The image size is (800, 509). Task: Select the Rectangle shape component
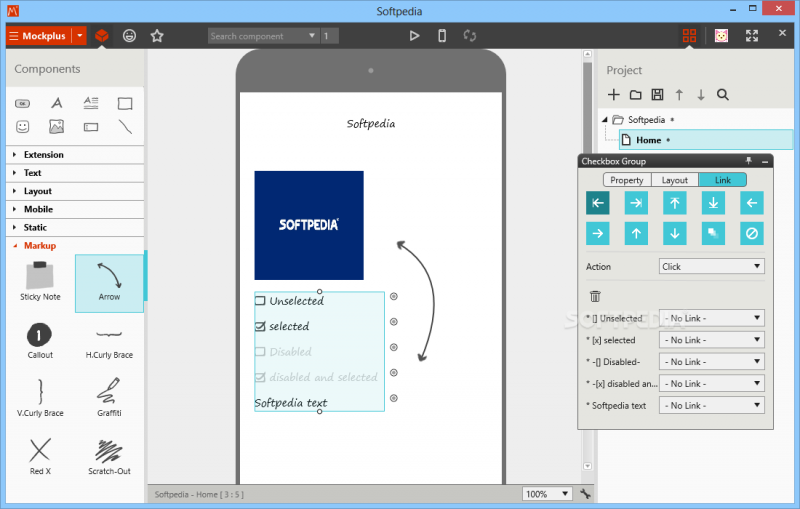125,104
